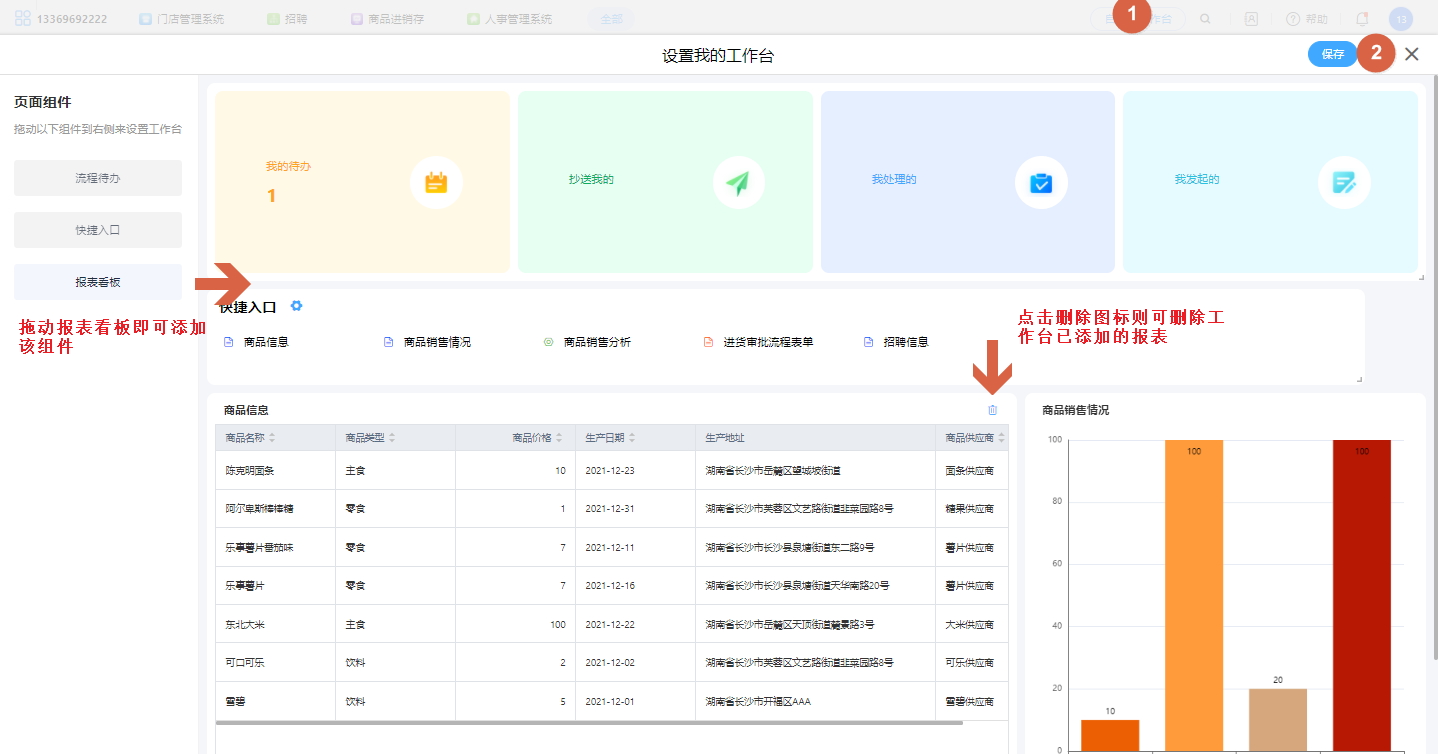Click the 我处理的 clipboard icon
1438x754 pixels.
point(1041,183)
